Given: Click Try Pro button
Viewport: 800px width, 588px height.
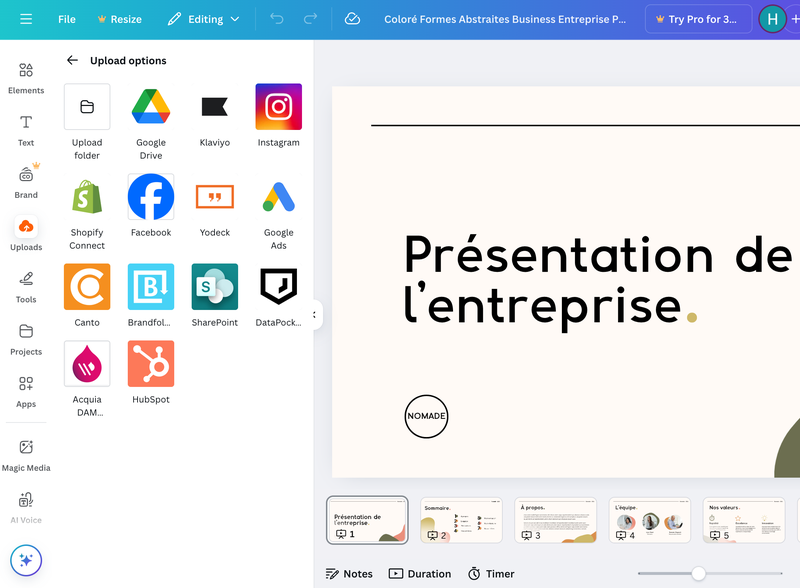Looking at the screenshot, I should click(x=698, y=19).
